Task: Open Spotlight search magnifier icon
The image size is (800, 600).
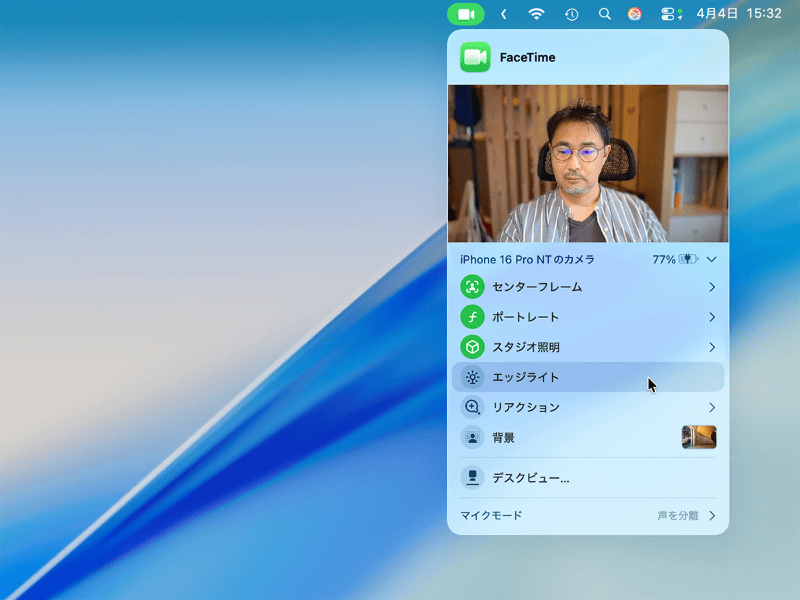Action: 605,14
